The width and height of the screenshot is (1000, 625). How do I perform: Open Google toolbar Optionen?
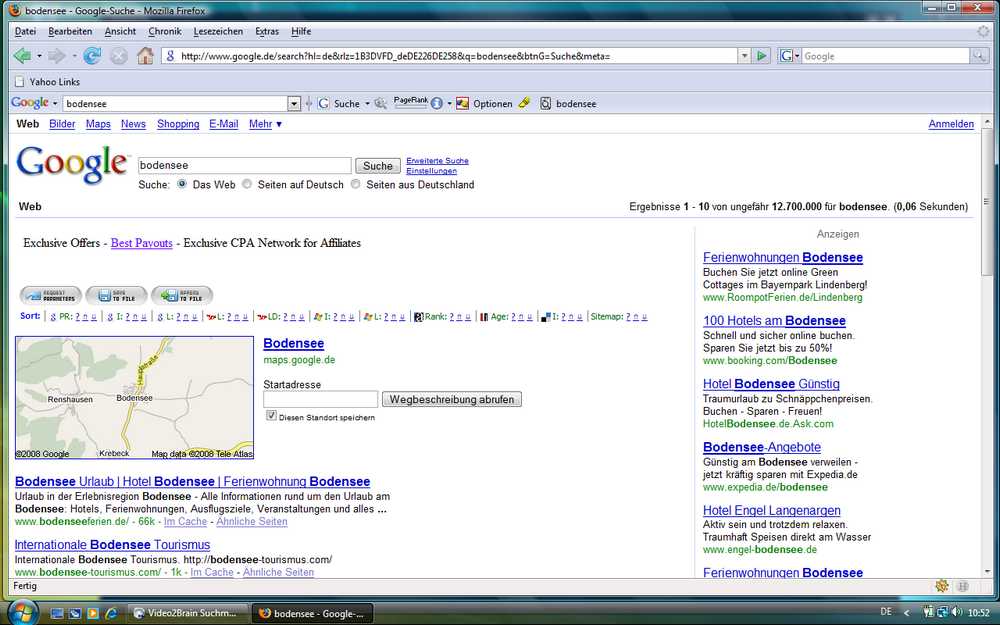(x=485, y=103)
